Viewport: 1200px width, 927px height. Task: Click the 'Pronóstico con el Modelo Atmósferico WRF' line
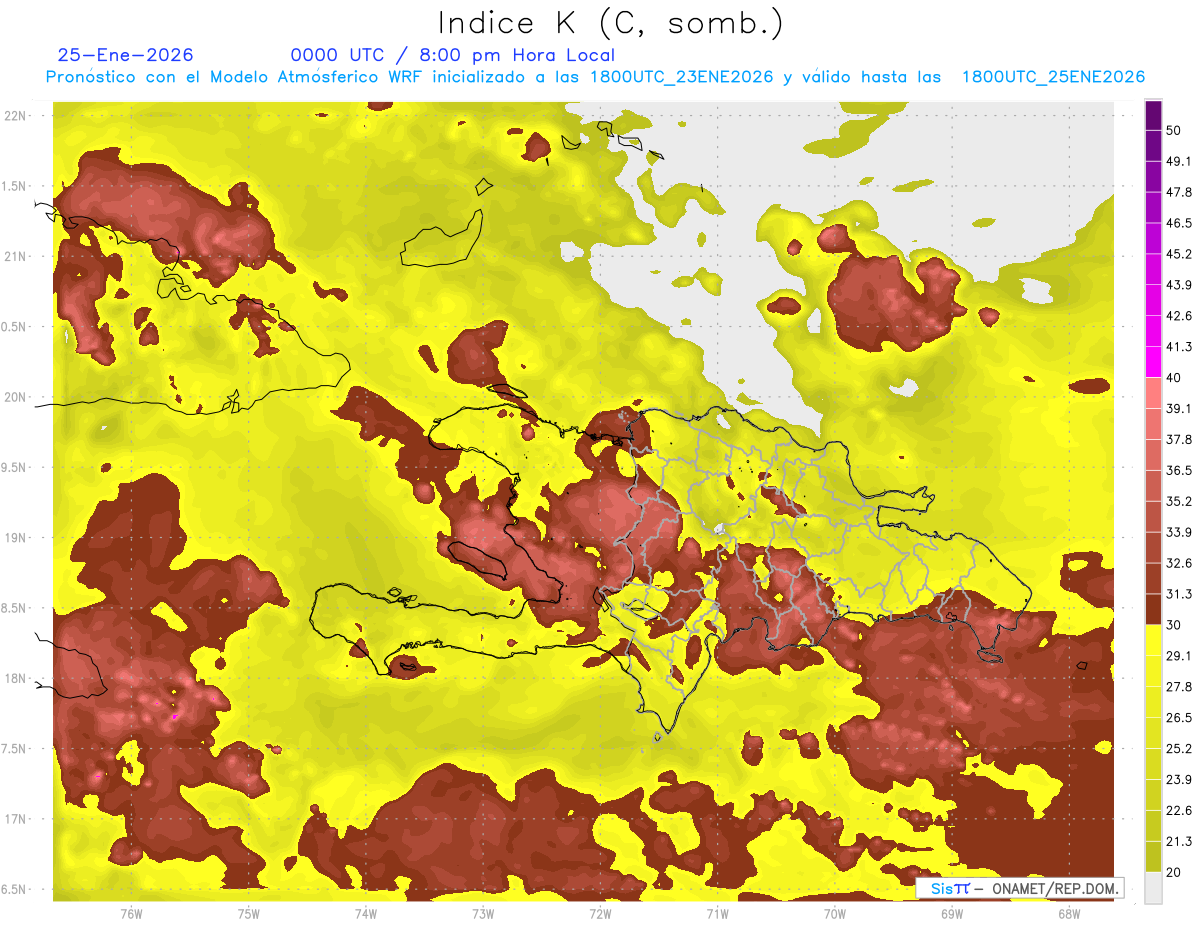[595, 77]
